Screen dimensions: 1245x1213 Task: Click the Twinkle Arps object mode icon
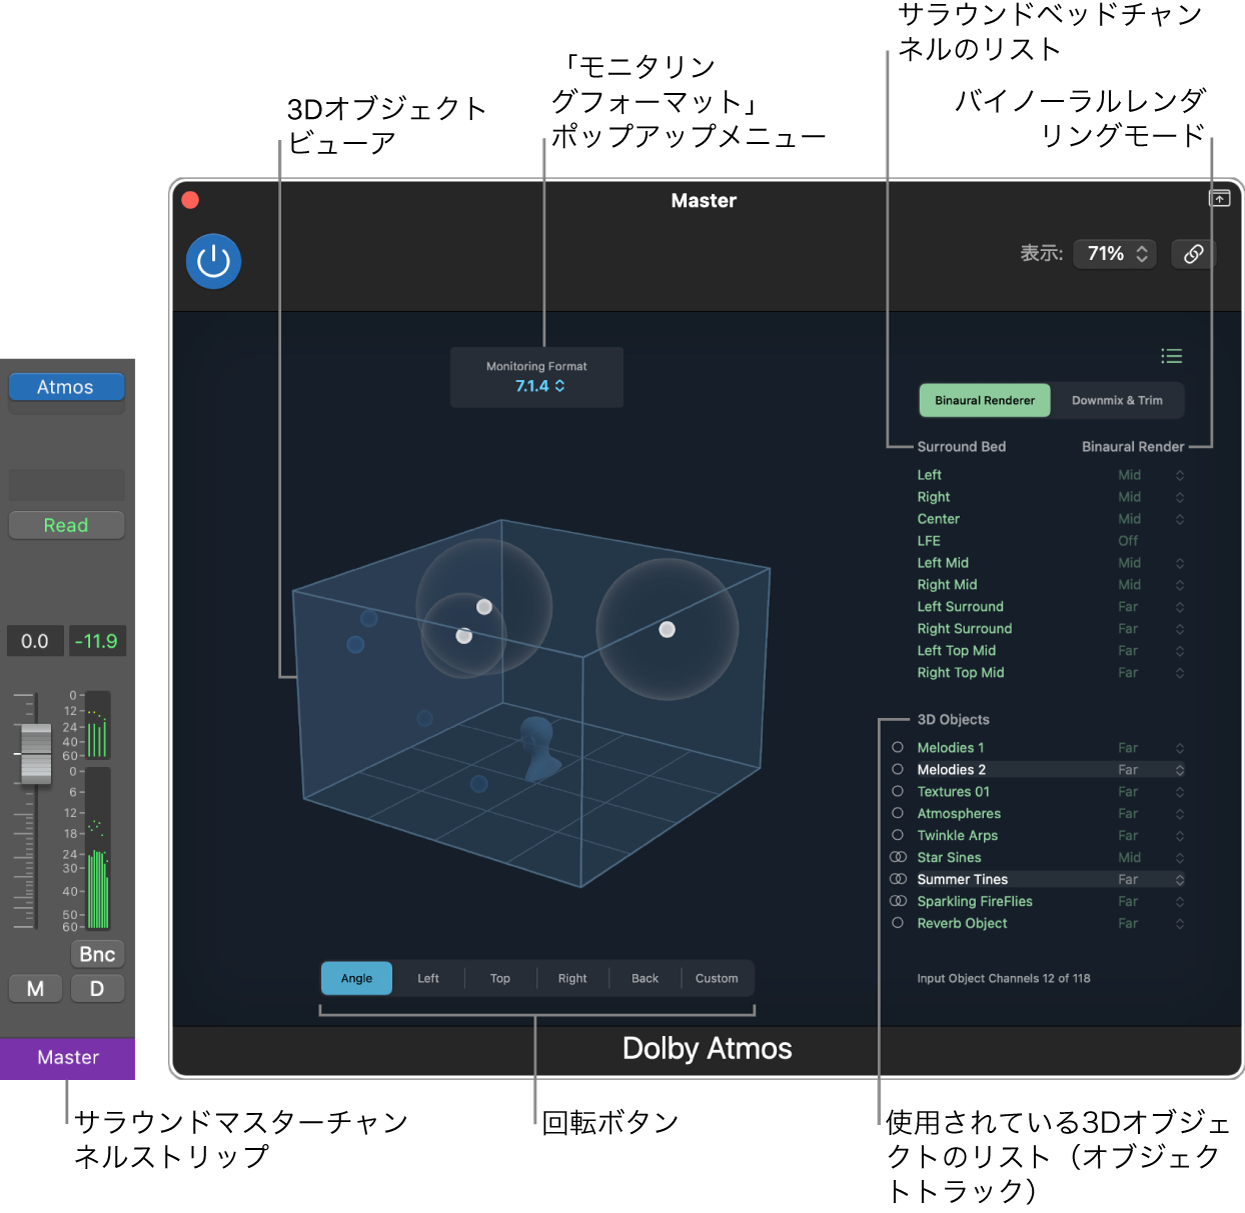897,835
